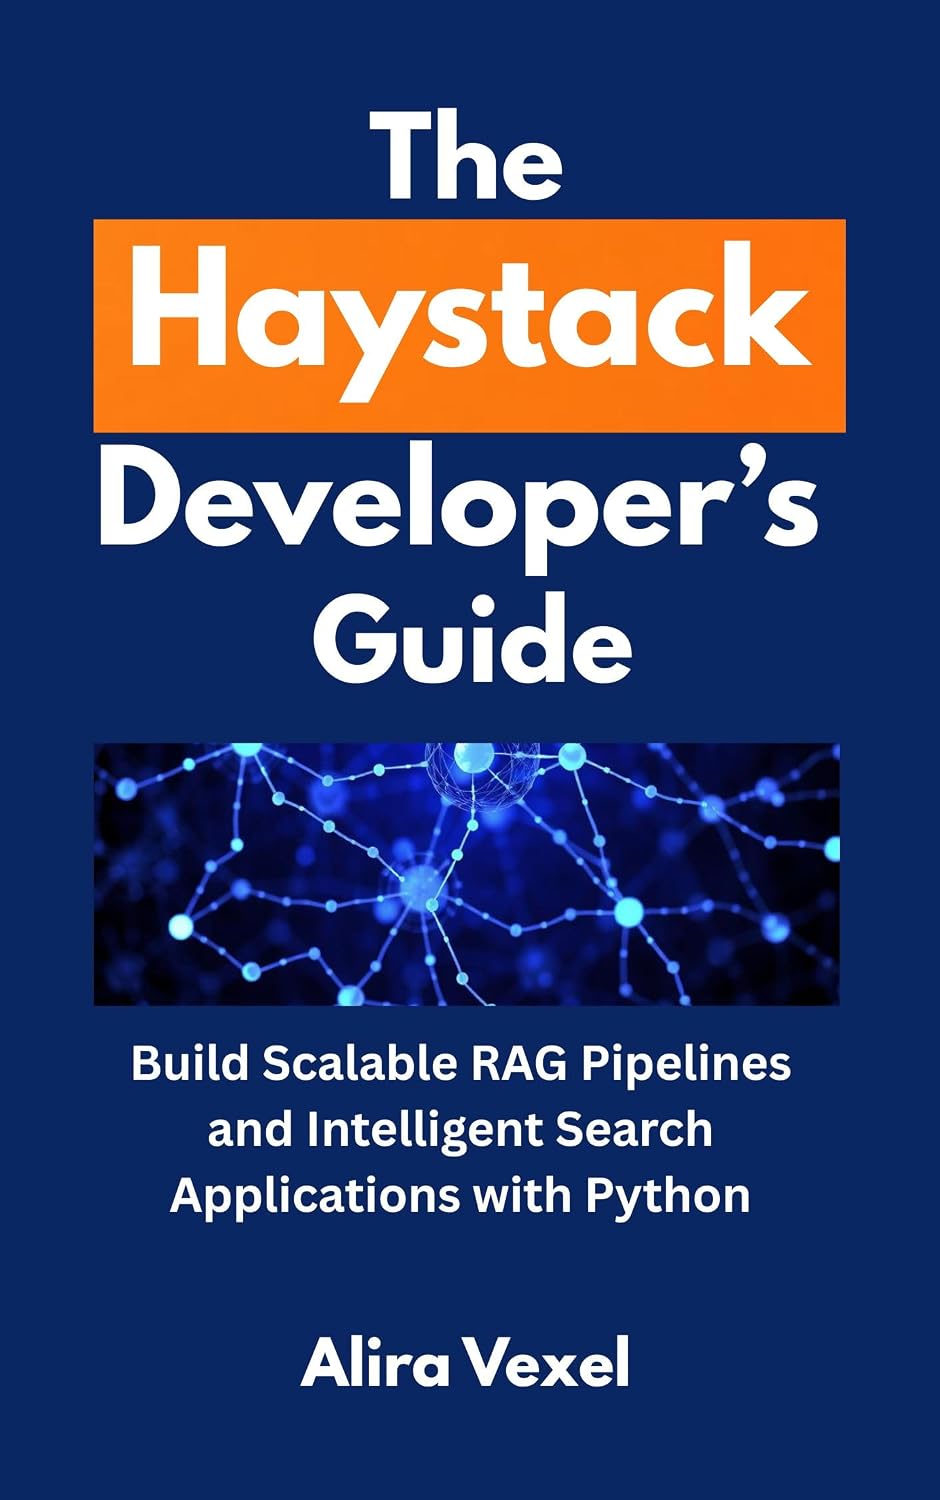
Task: Click the author name "Alira Vexel"
Action: (466, 1363)
